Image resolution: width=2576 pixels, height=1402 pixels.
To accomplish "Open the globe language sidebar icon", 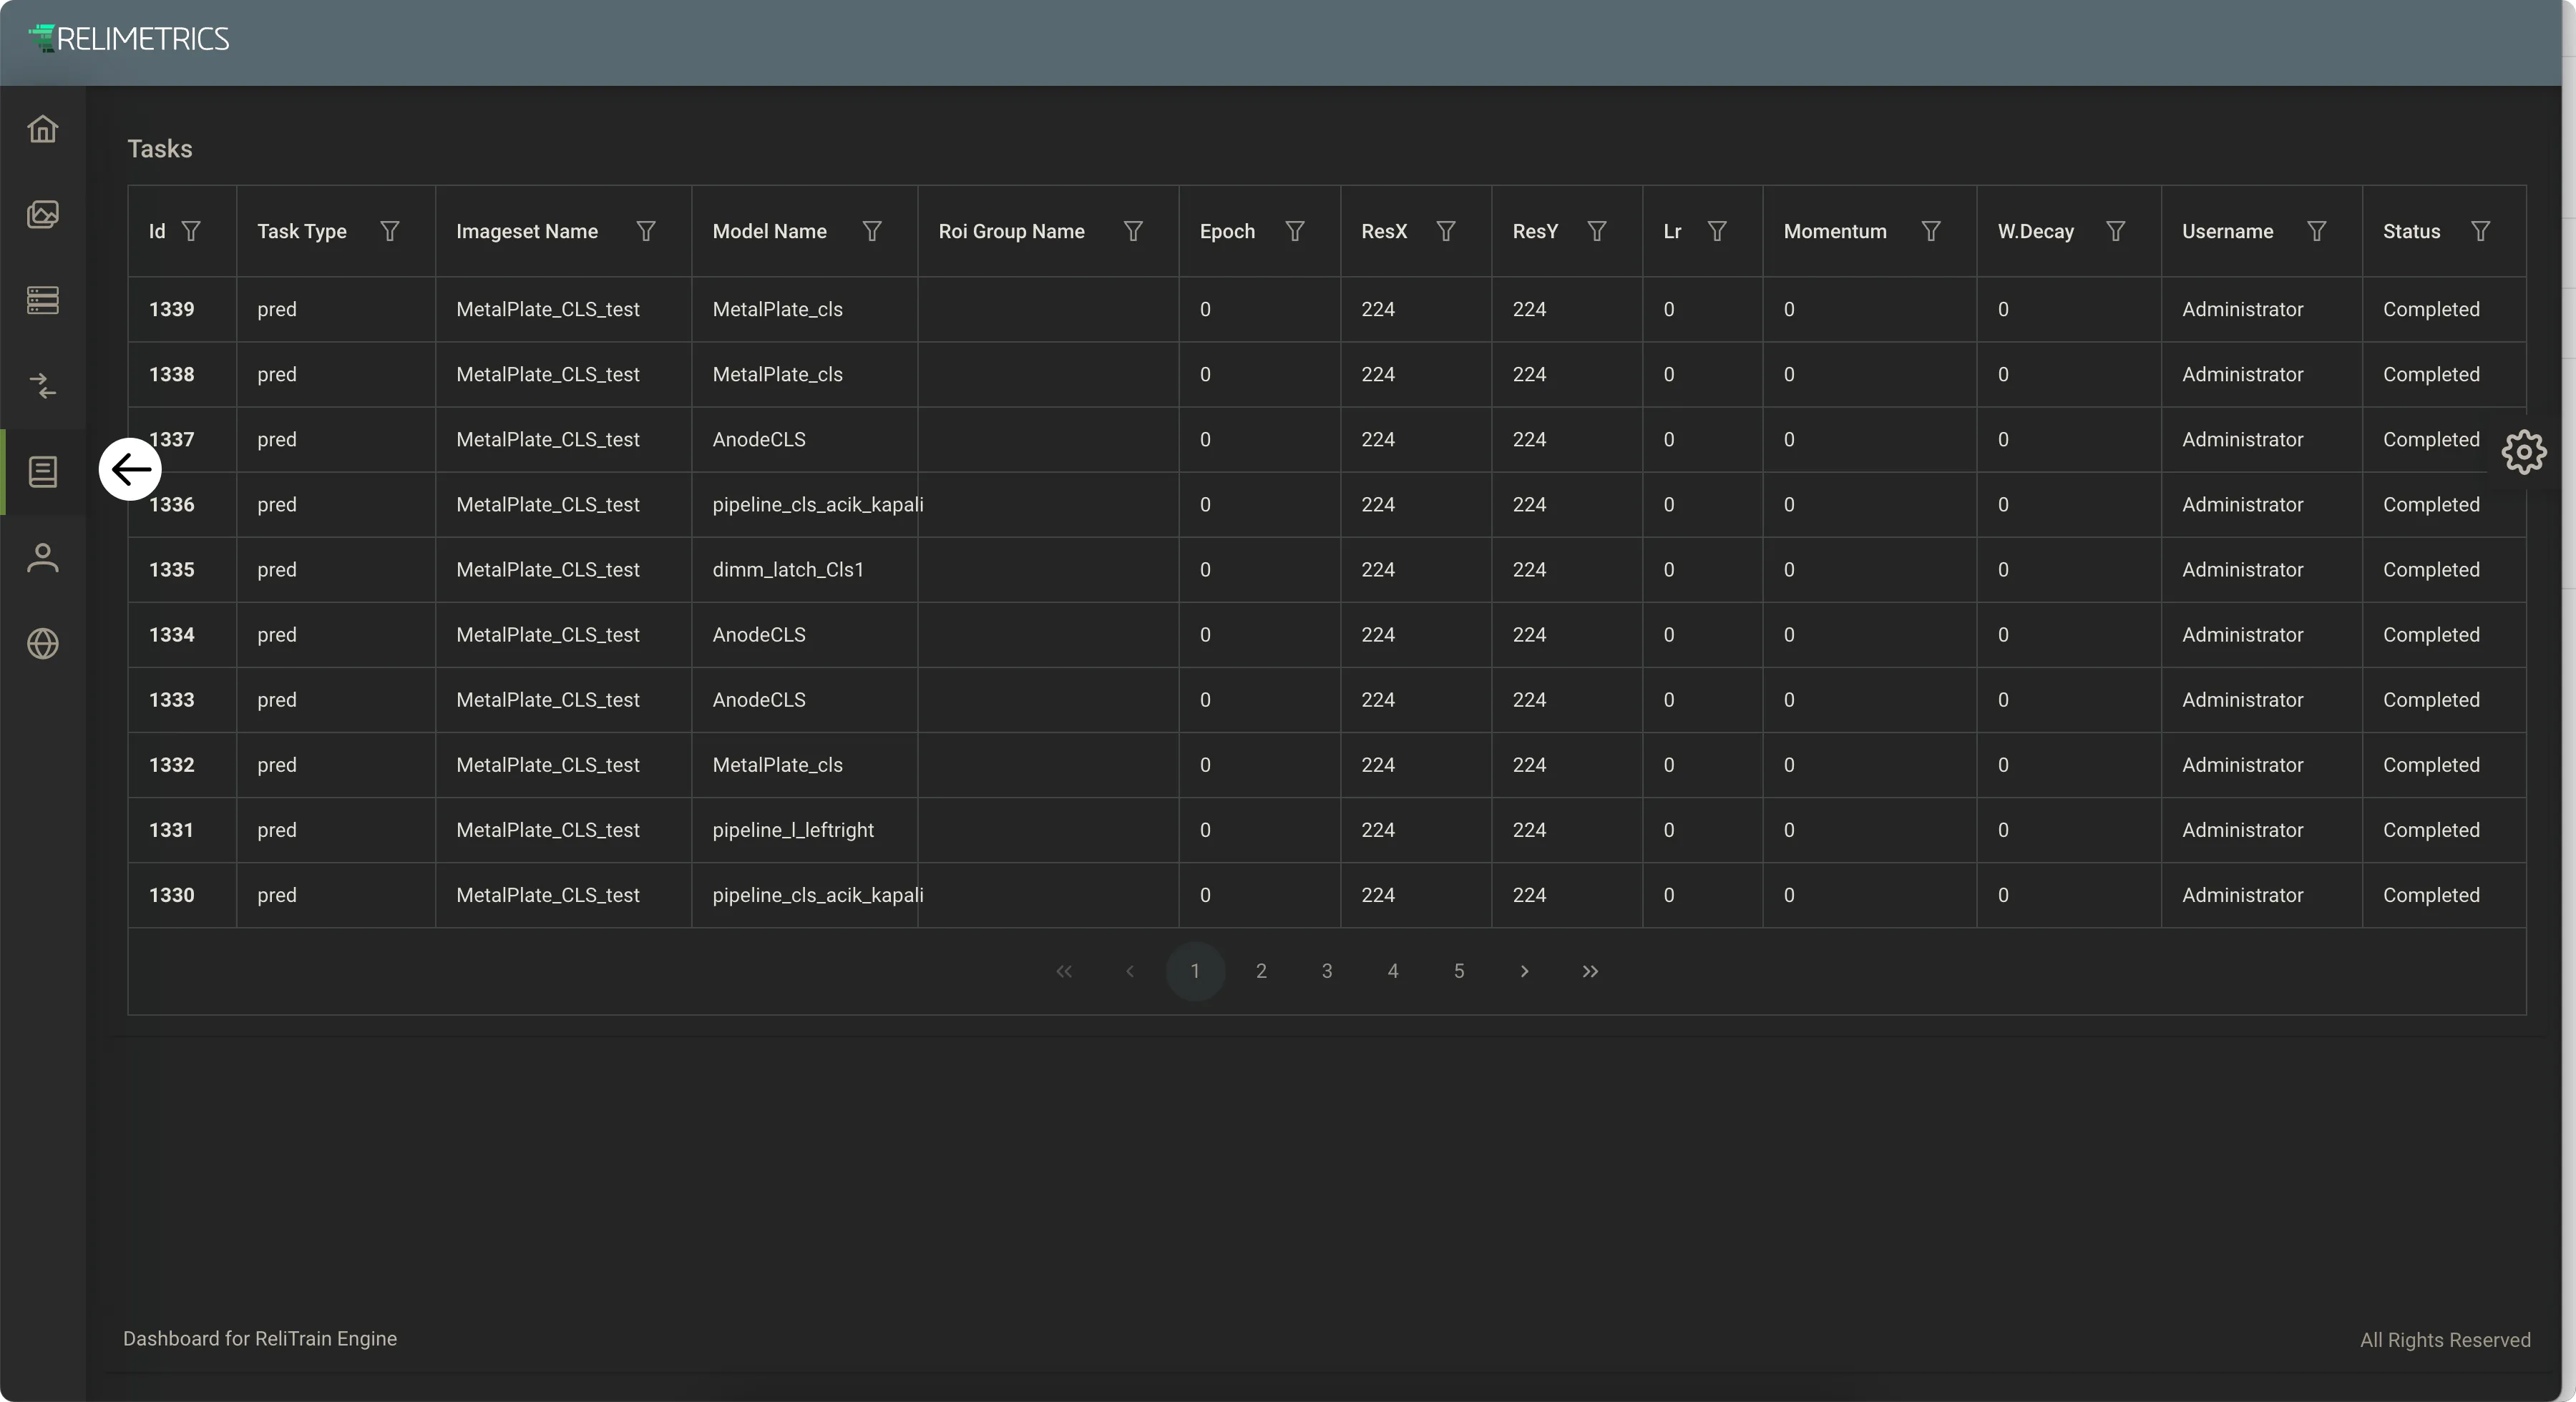I will click(x=43, y=643).
